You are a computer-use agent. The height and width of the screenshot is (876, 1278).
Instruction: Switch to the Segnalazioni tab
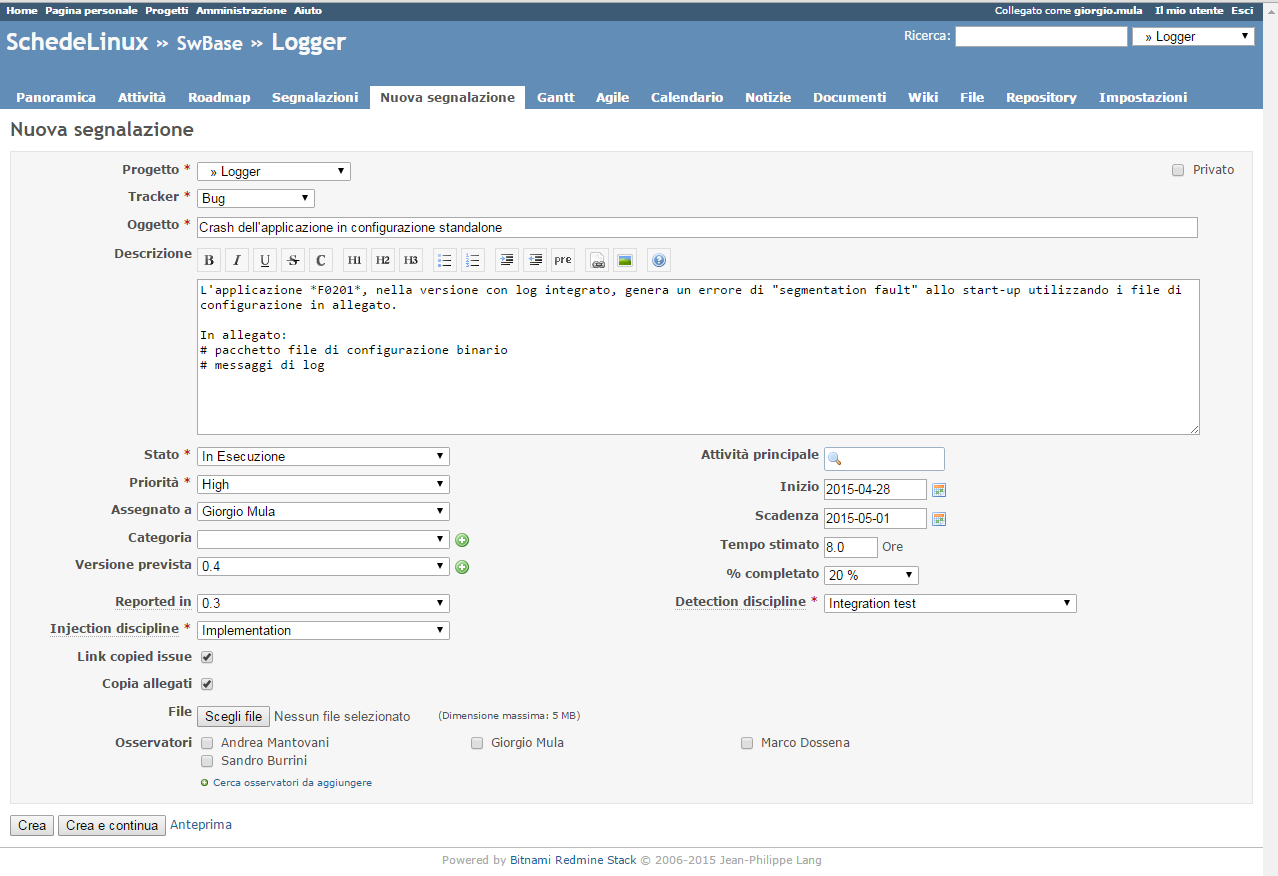pos(315,97)
